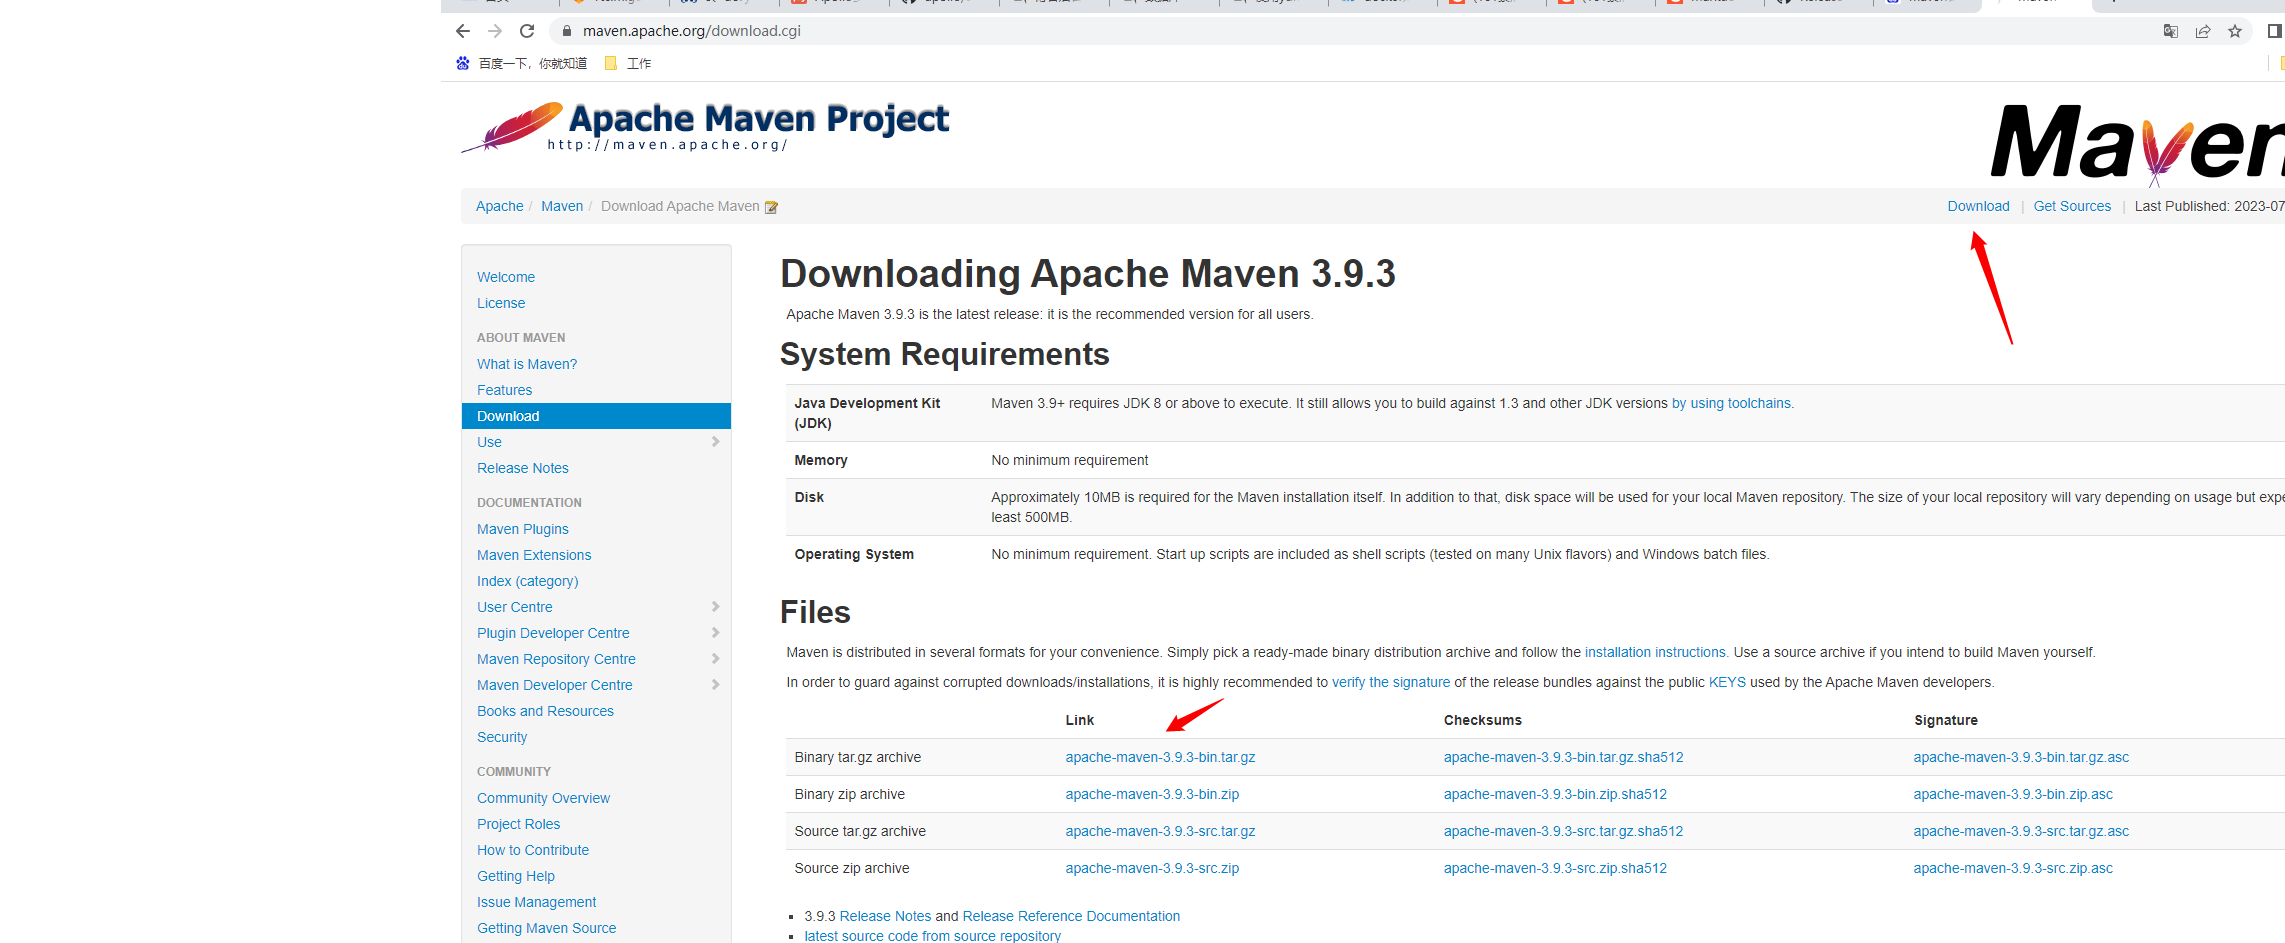
Task: Click the Baidu bookmark paw icon
Action: pyautogui.click(x=463, y=63)
